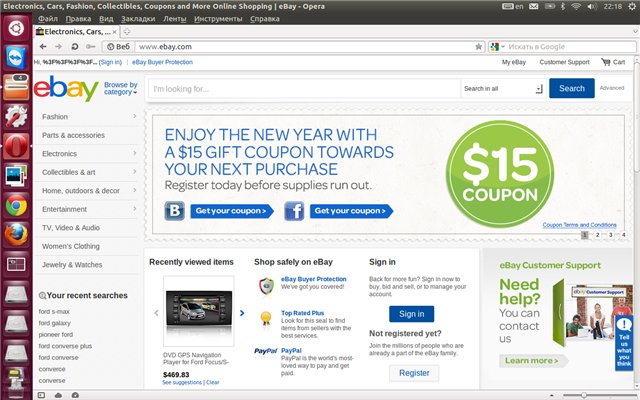Screen dimensions: 640x400
Task: Open the Закладки menu
Action: coord(138,19)
